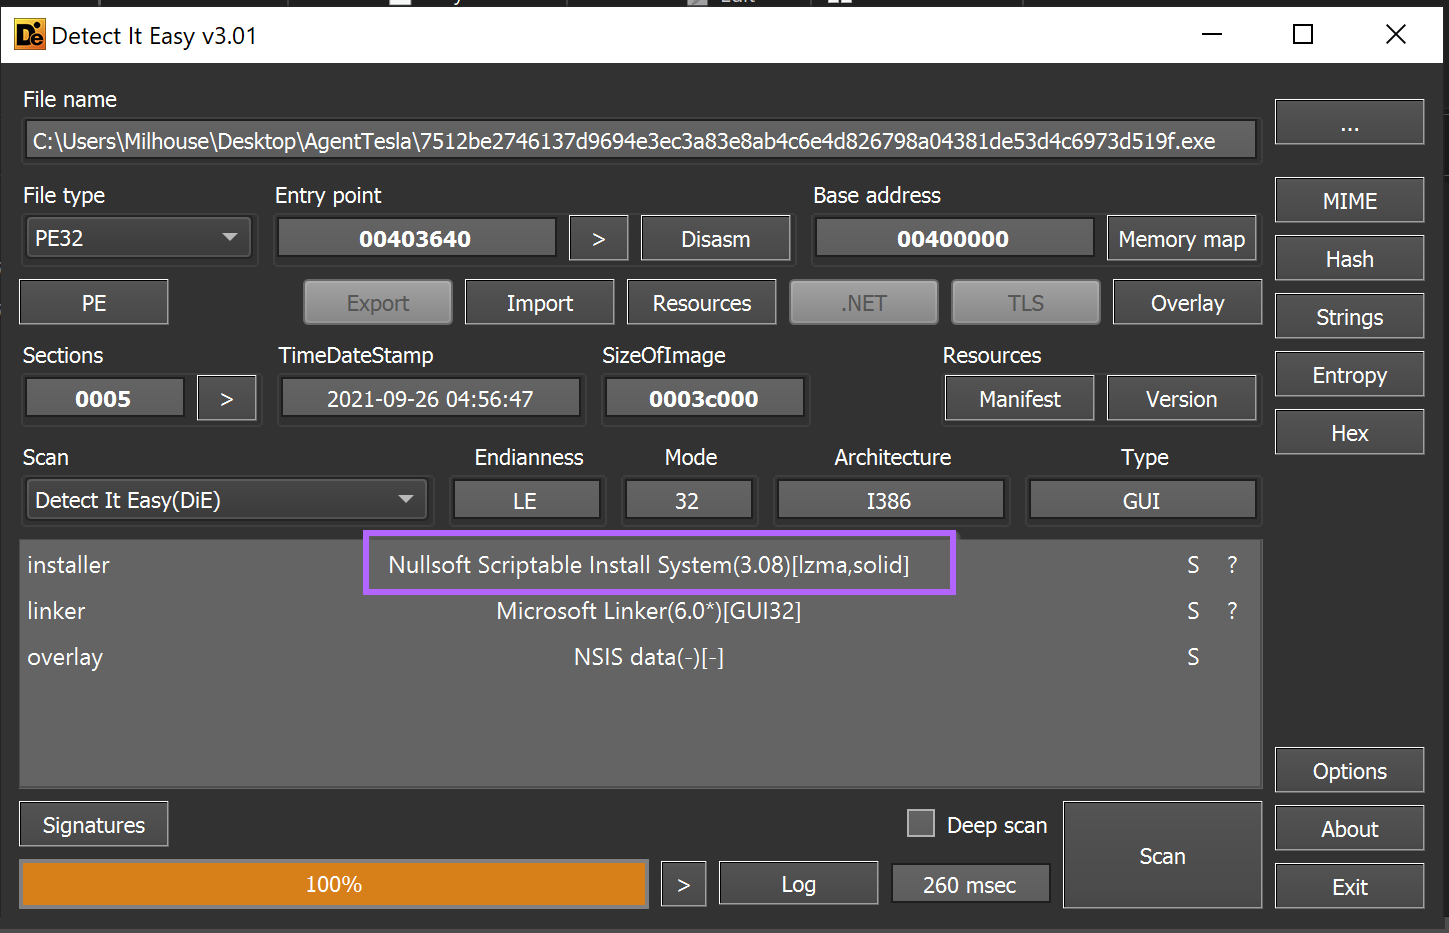
Task: Click the S link on the overlay row
Action: pos(1193,656)
